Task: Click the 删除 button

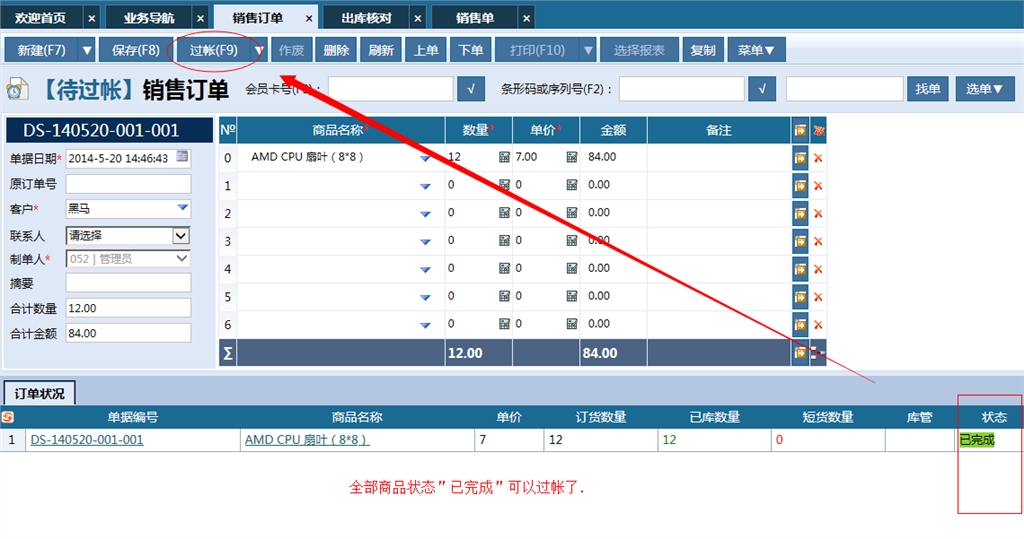Action: tap(336, 50)
